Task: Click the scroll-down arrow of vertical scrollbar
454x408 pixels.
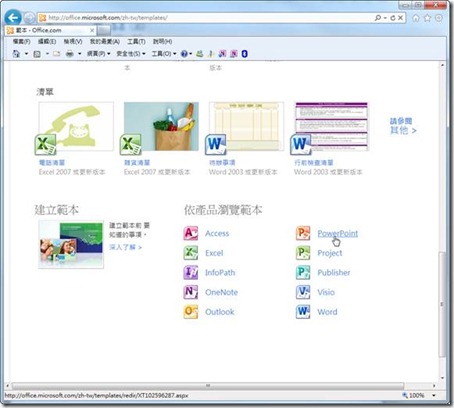Action: [x=442, y=378]
